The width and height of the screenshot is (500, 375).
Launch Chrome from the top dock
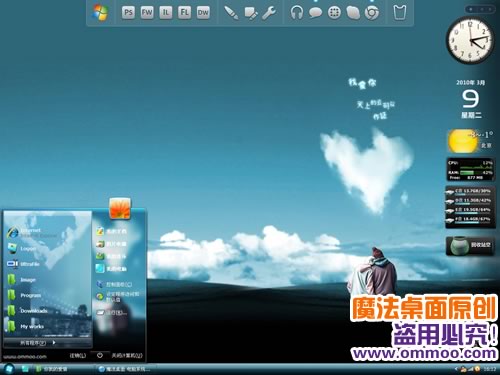pyautogui.click(x=372, y=13)
